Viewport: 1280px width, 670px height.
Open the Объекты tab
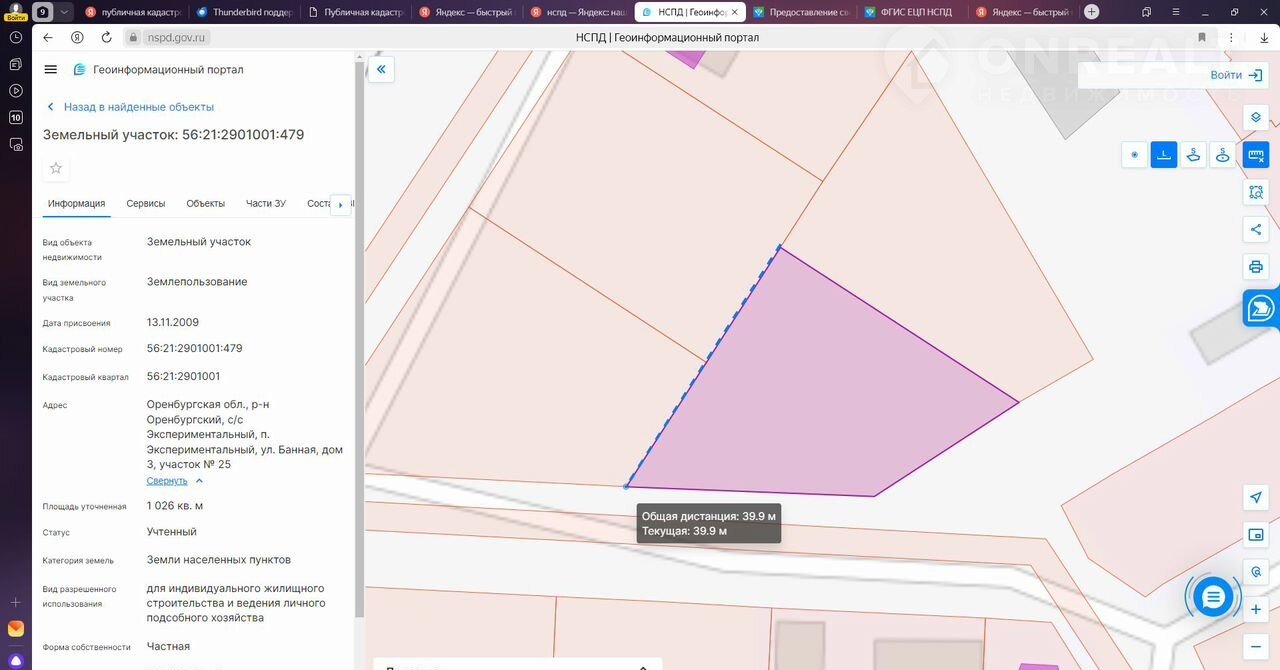pyautogui.click(x=205, y=203)
